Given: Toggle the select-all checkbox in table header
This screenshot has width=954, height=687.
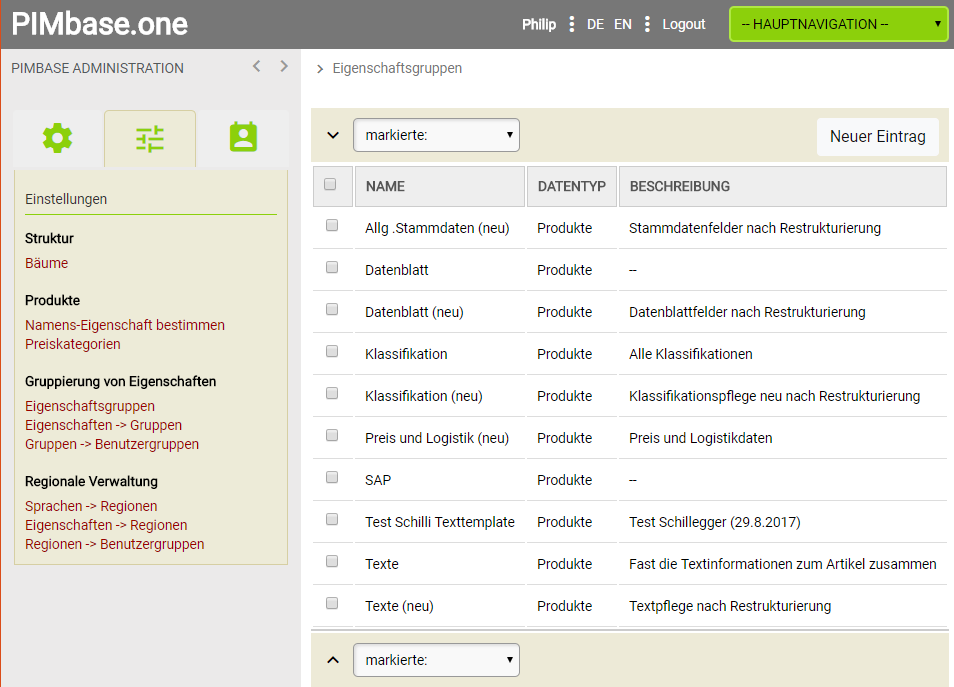Looking at the screenshot, I should pyautogui.click(x=331, y=185).
